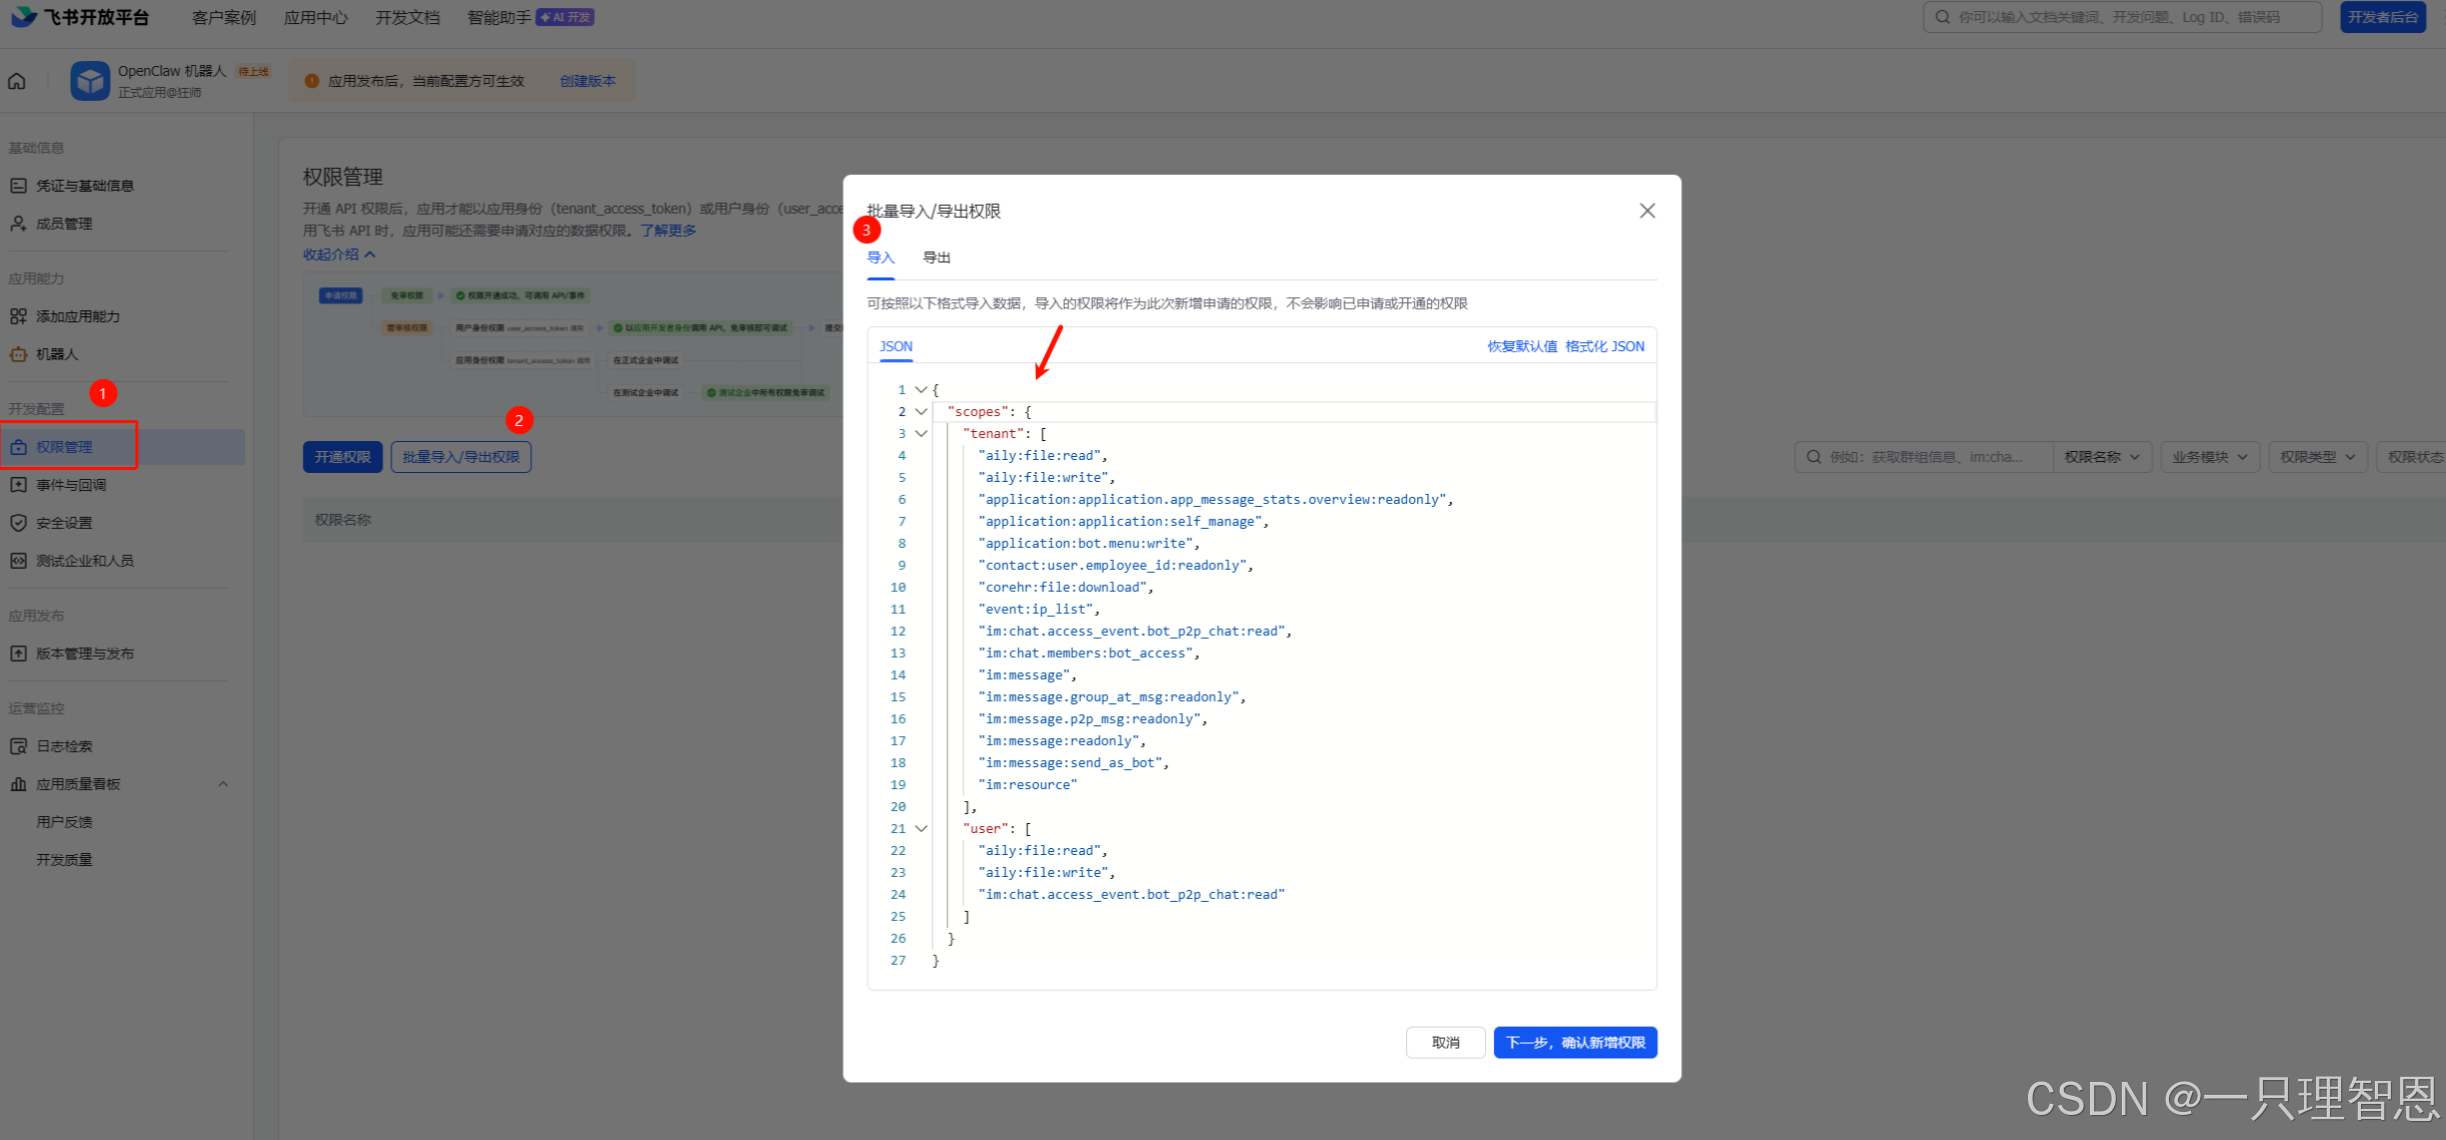The image size is (2446, 1140).
Task: Open 权限名称 dropdown filter
Action: pyautogui.click(x=2101, y=457)
